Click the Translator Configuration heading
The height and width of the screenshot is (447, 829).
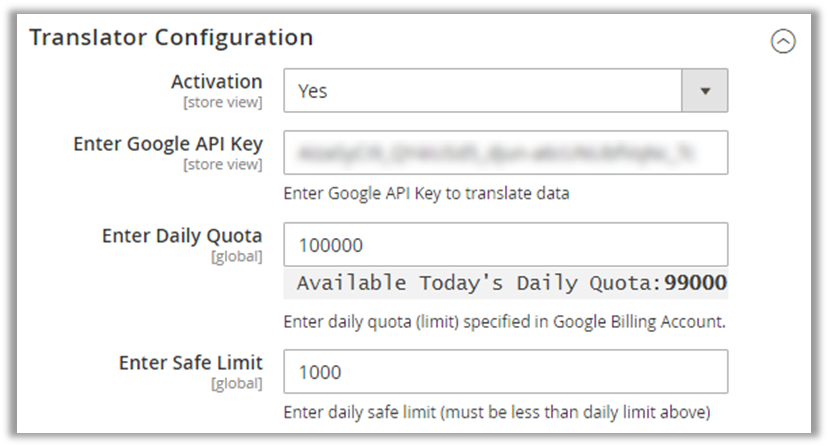pos(171,38)
